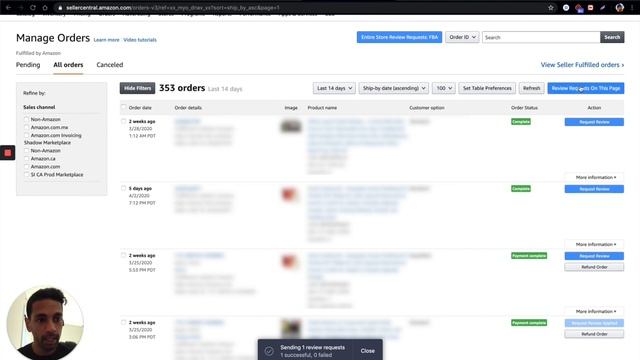Click the Product name column header
640x360 pixels.
pos(322,108)
